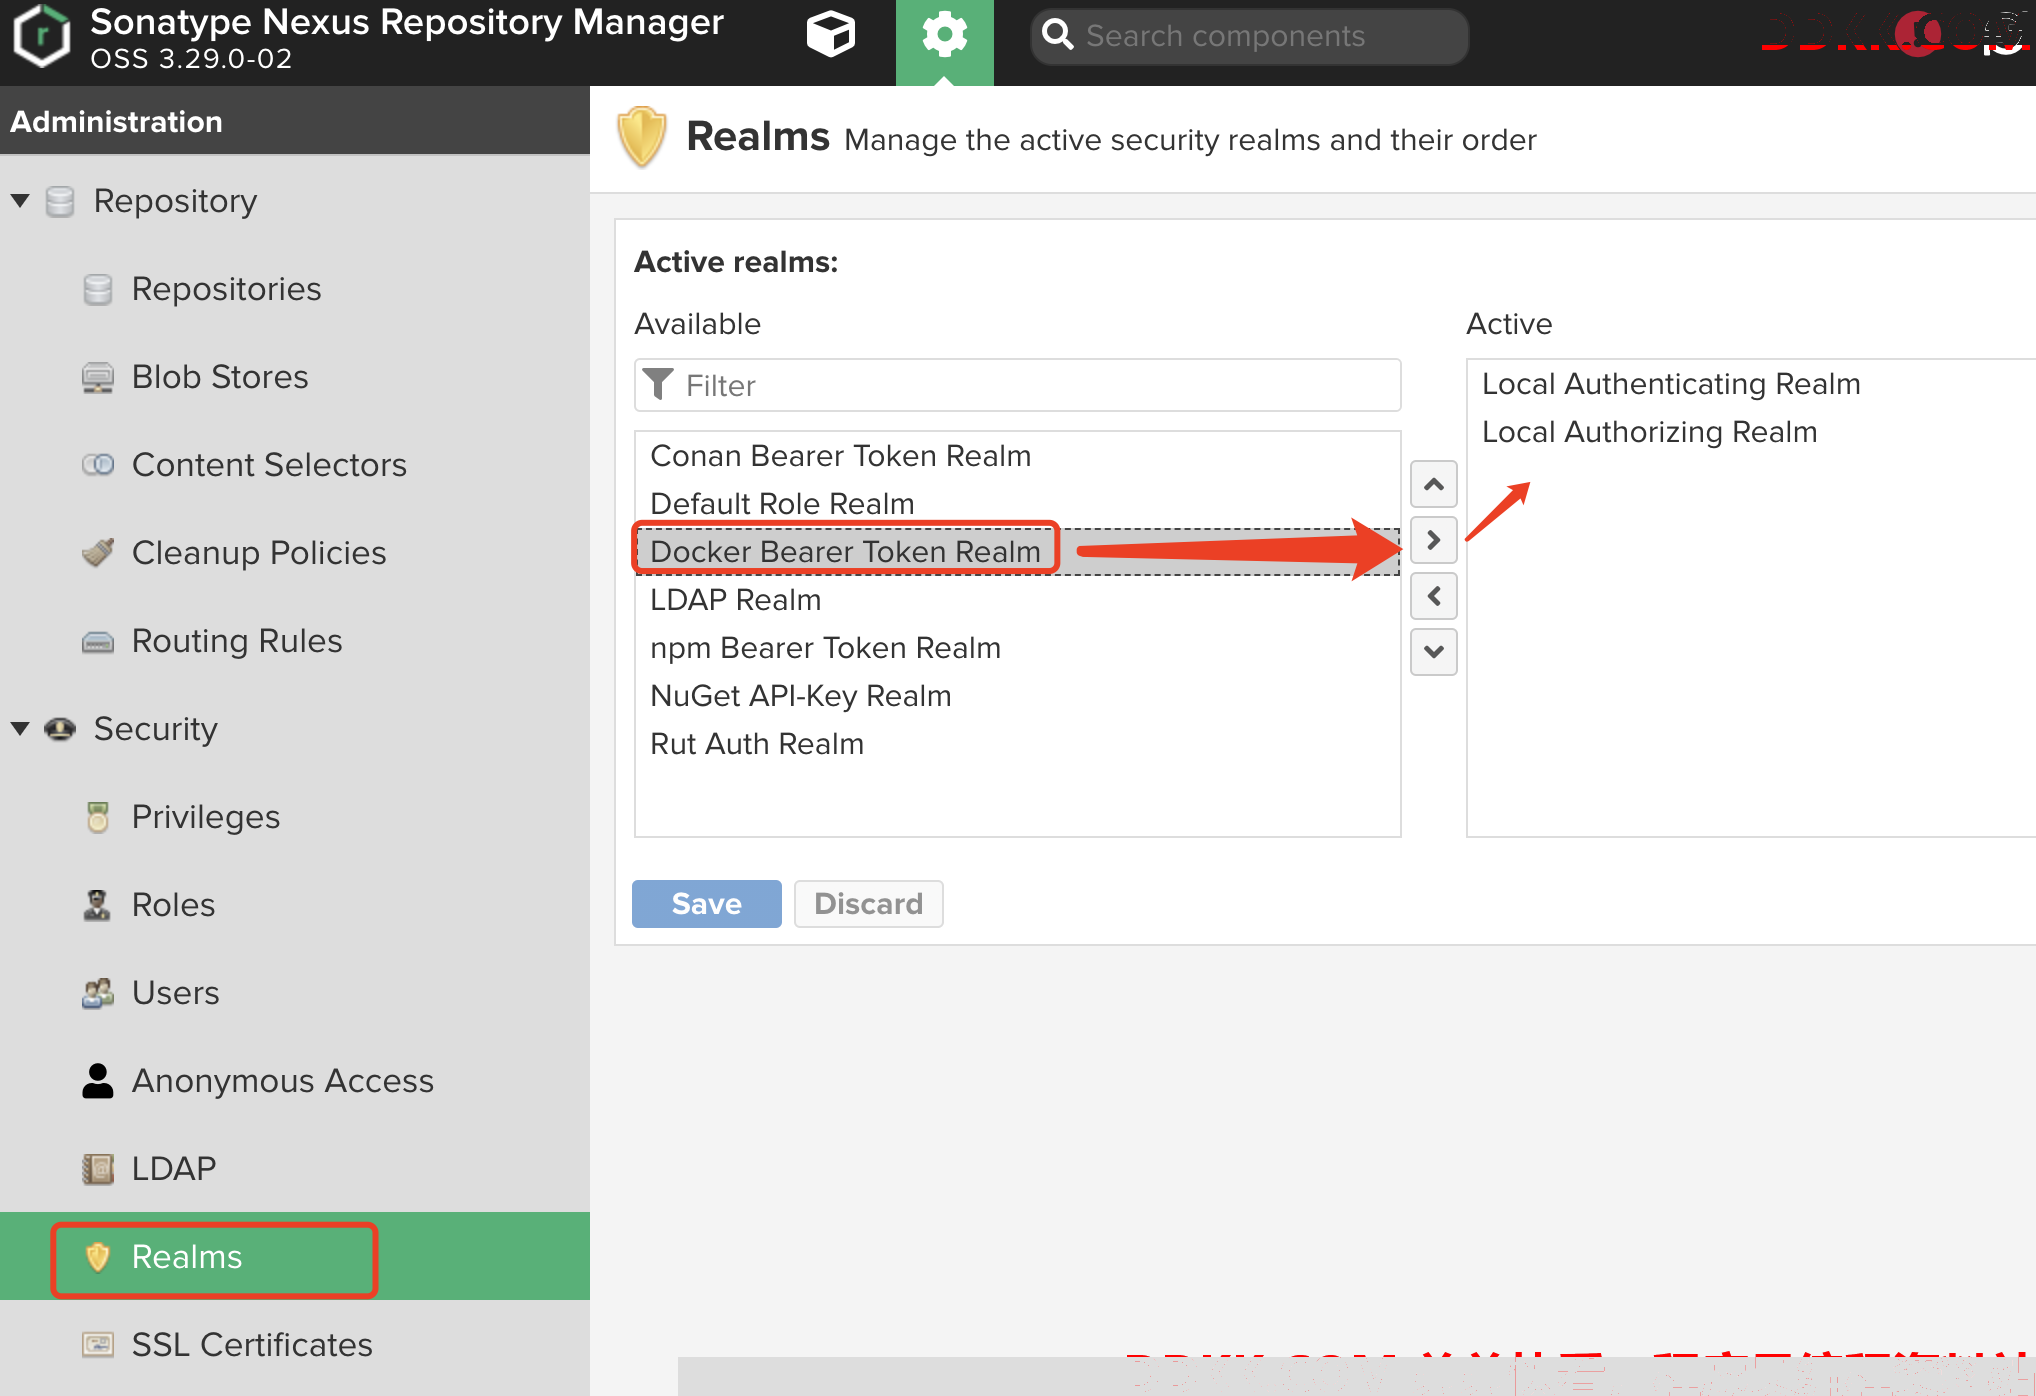Move selected realm to Active list
Screen dimensions: 2036x1396
pos(1433,540)
